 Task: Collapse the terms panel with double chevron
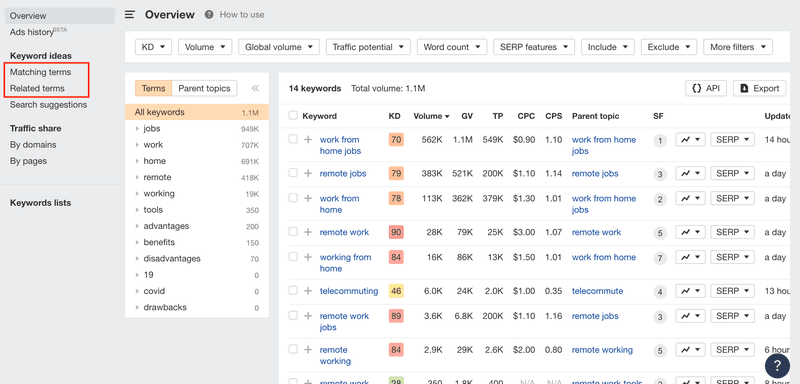coord(255,88)
